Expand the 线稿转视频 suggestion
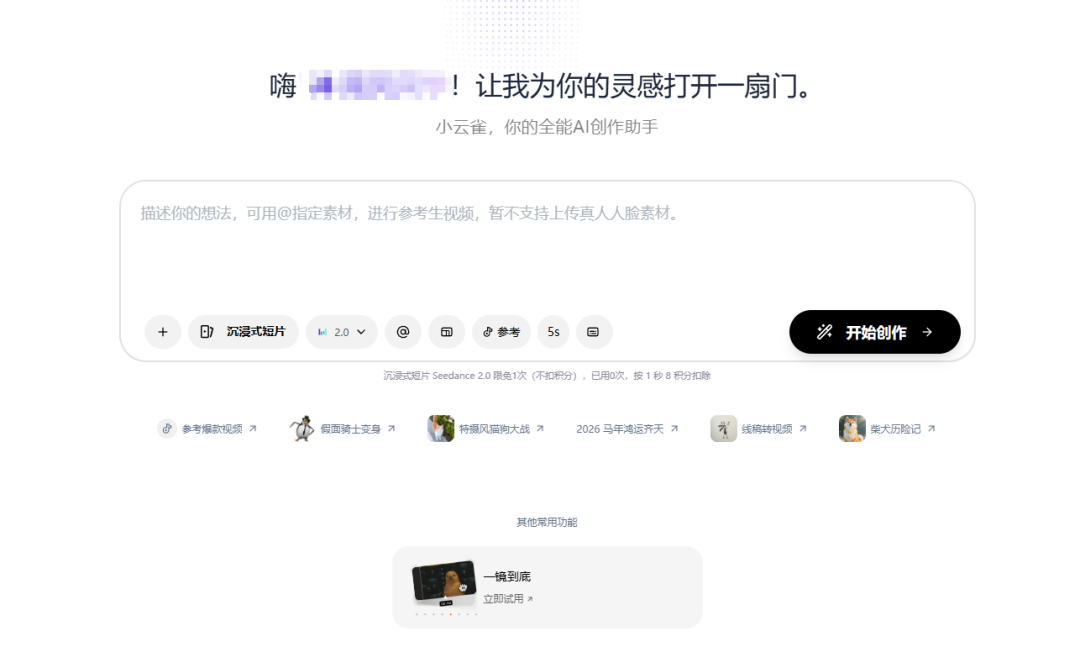Screen dimensions: 1080x668 [760, 427]
